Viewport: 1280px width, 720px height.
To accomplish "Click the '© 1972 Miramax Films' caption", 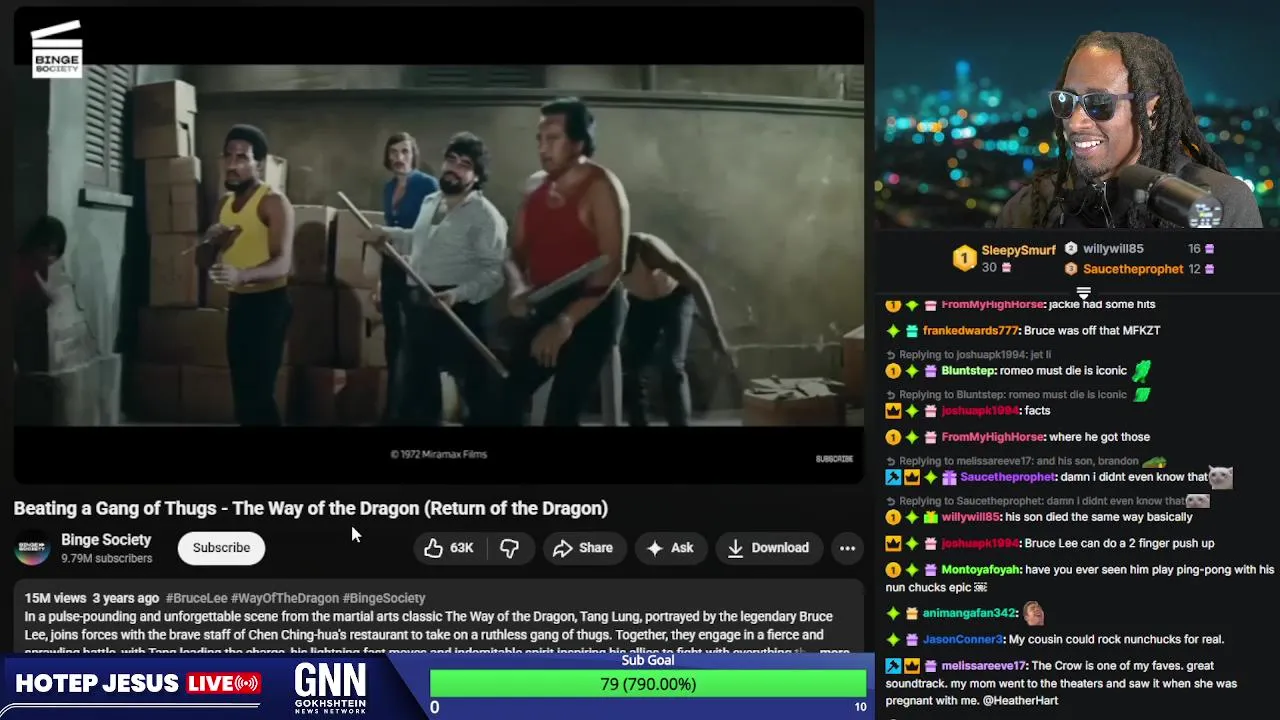I will (x=438, y=454).
